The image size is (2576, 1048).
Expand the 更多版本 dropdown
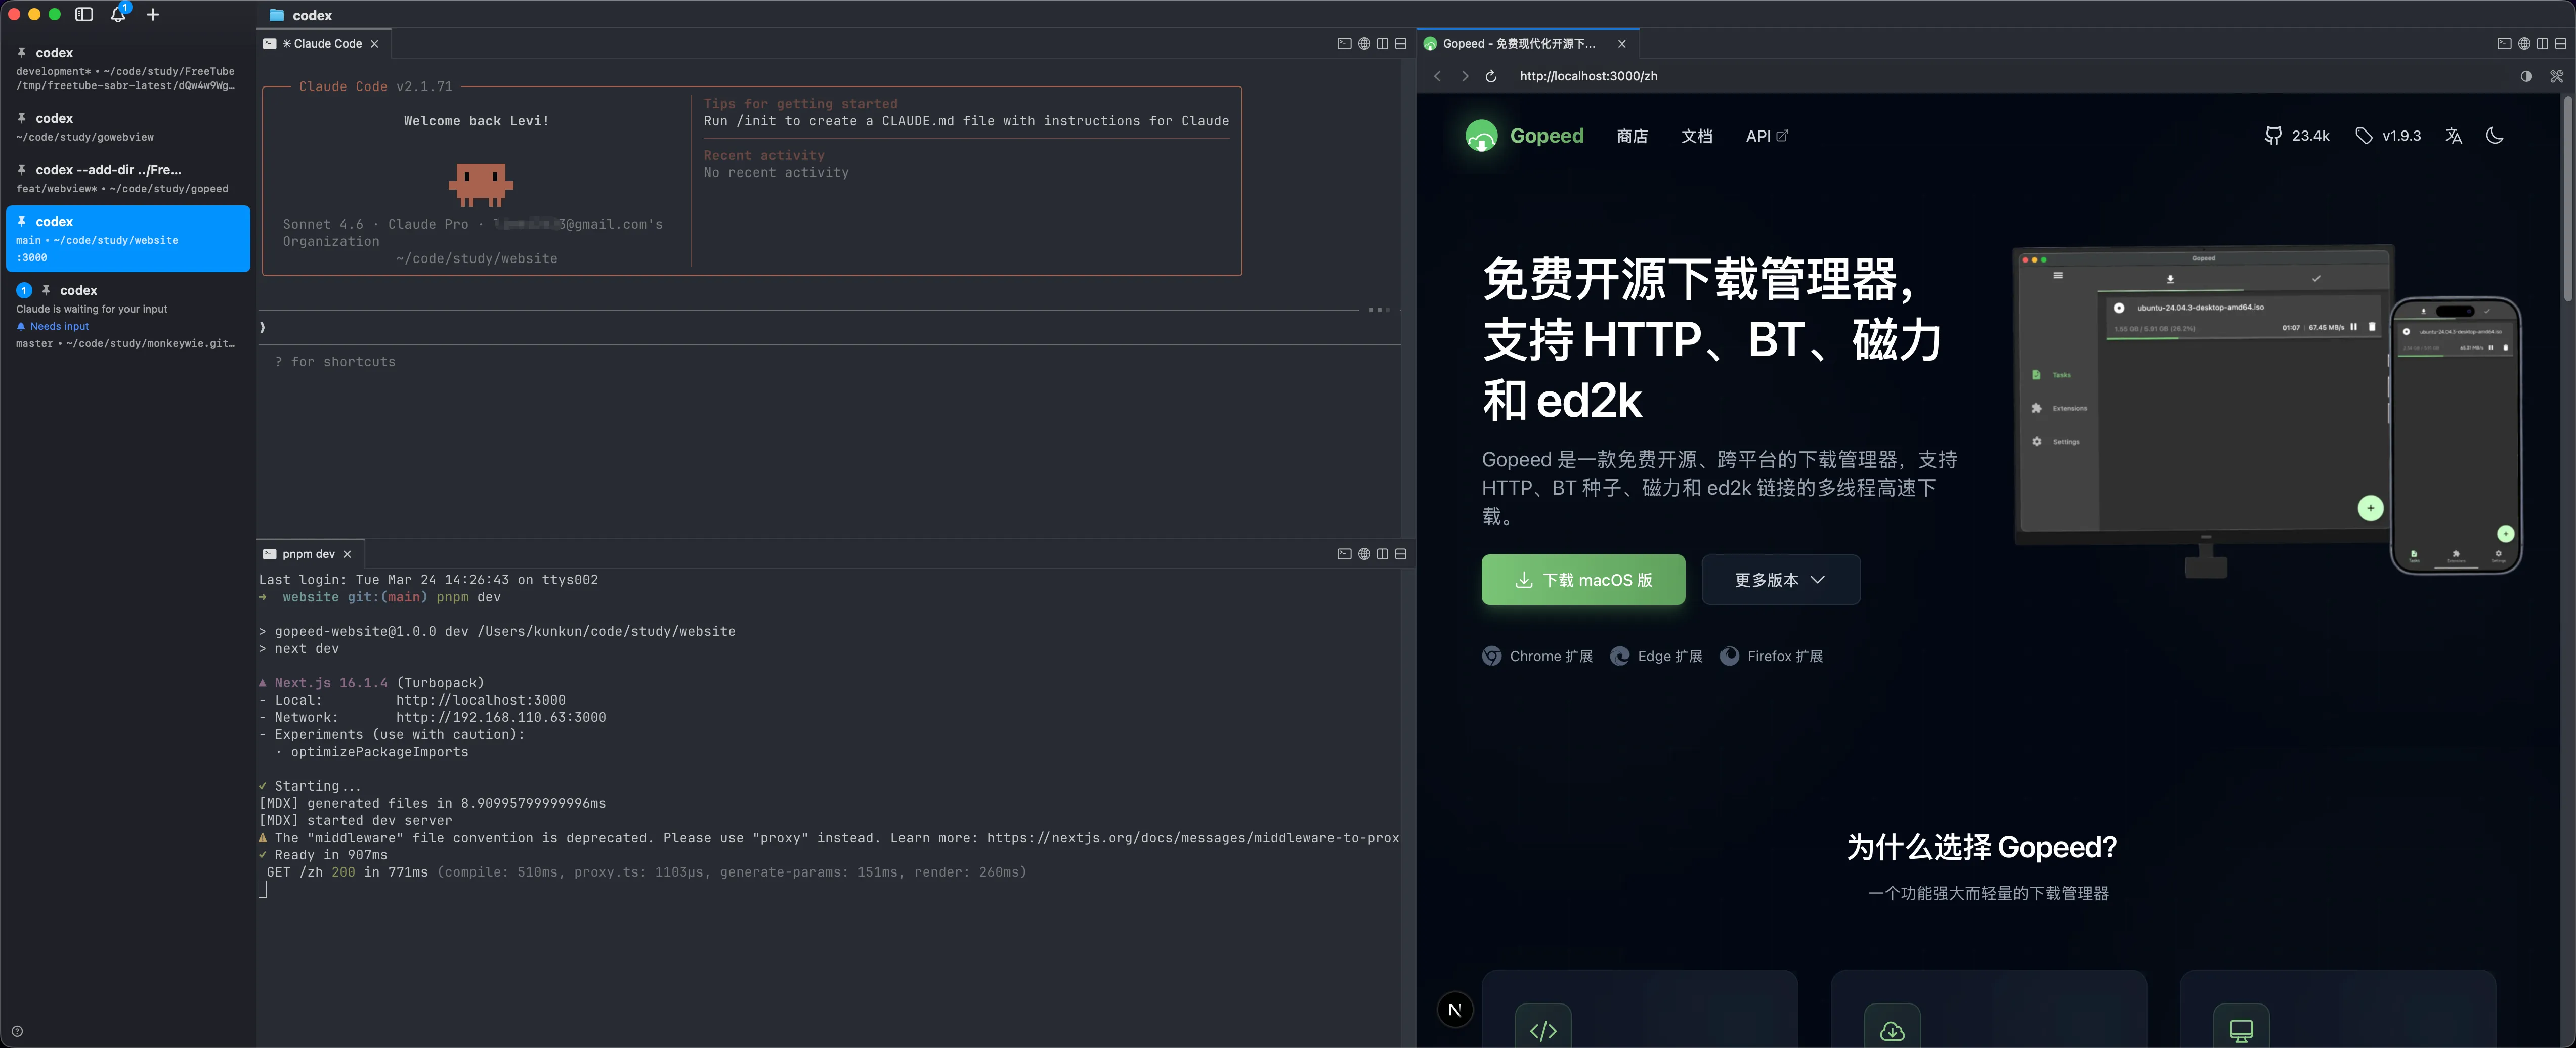[1780, 580]
